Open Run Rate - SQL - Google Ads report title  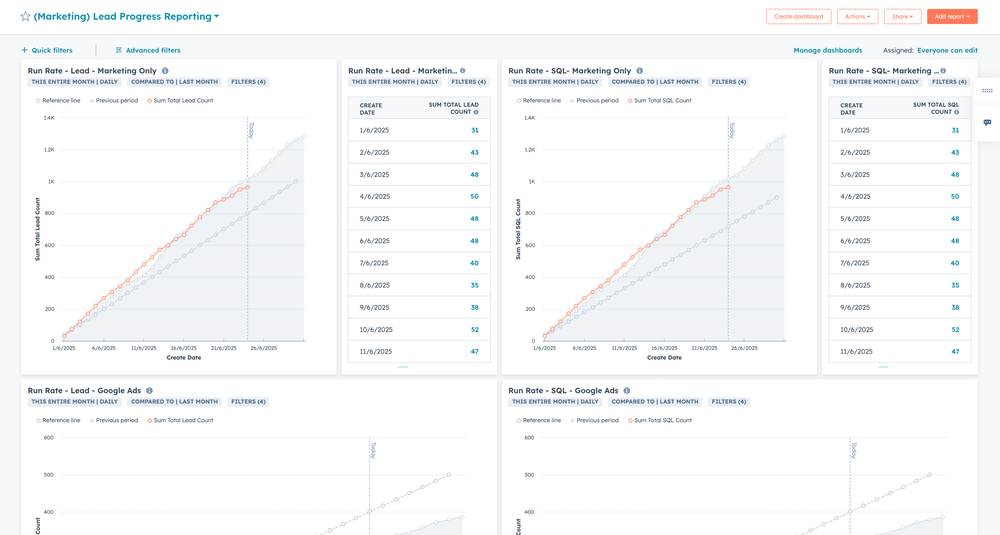point(563,390)
